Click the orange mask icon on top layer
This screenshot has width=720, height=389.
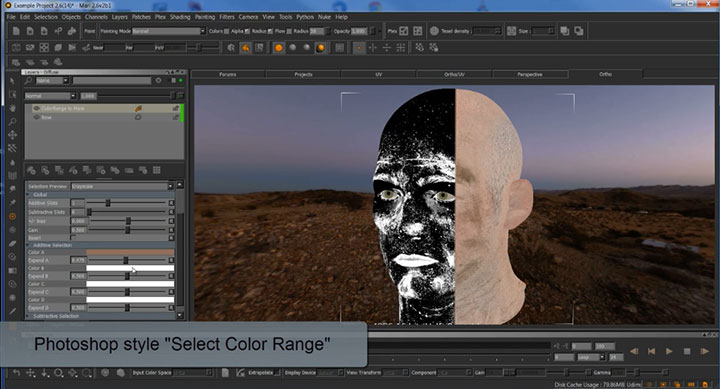coord(138,108)
